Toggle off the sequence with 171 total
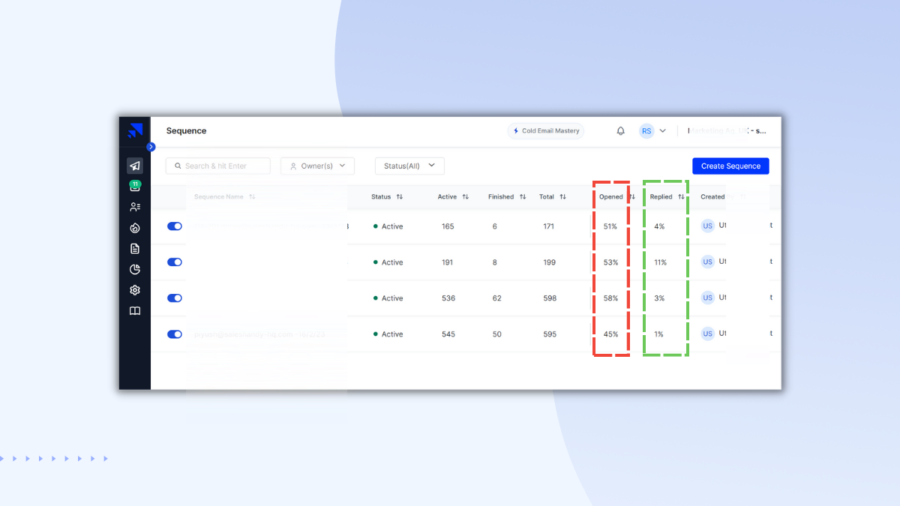 175,226
